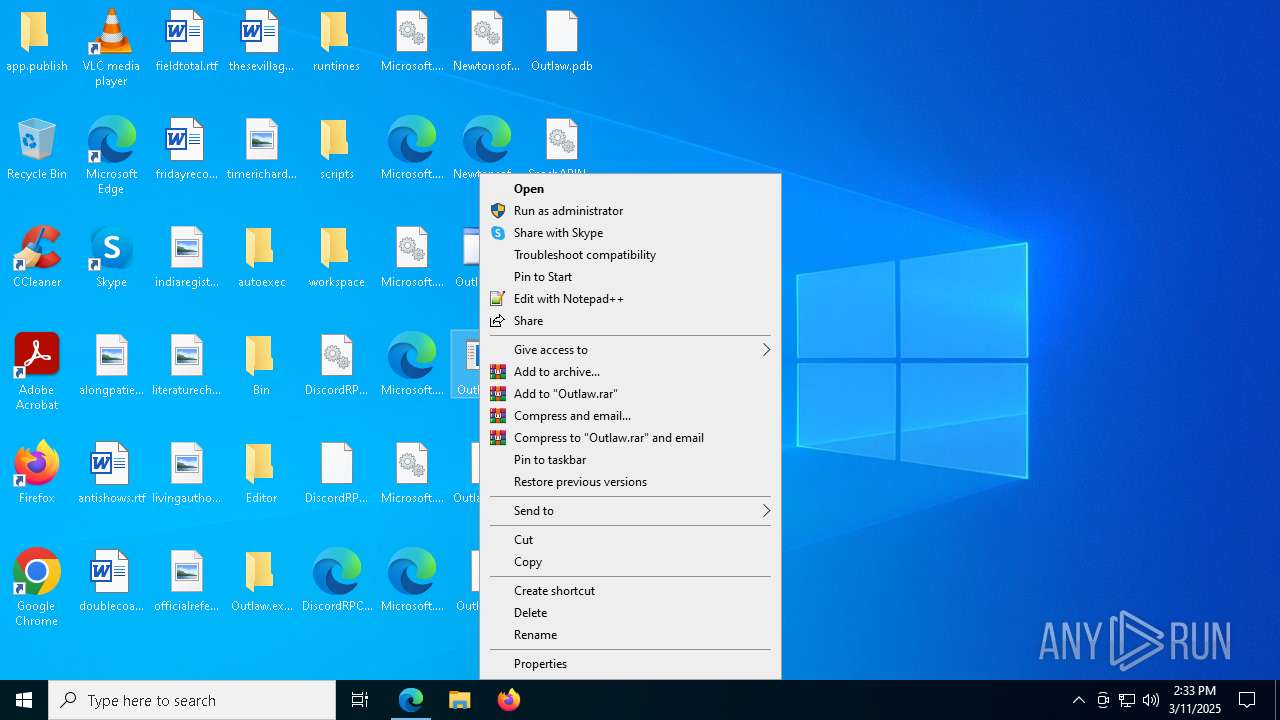Choose Add to archive...
1280x720 pixels.
pyautogui.click(x=630, y=372)
